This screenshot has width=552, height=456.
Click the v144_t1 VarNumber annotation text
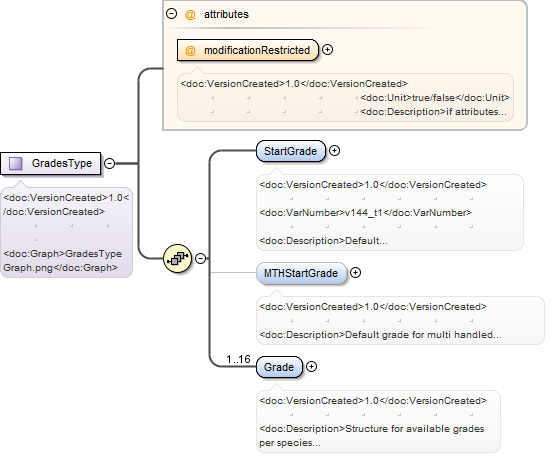tap(365, 213)
